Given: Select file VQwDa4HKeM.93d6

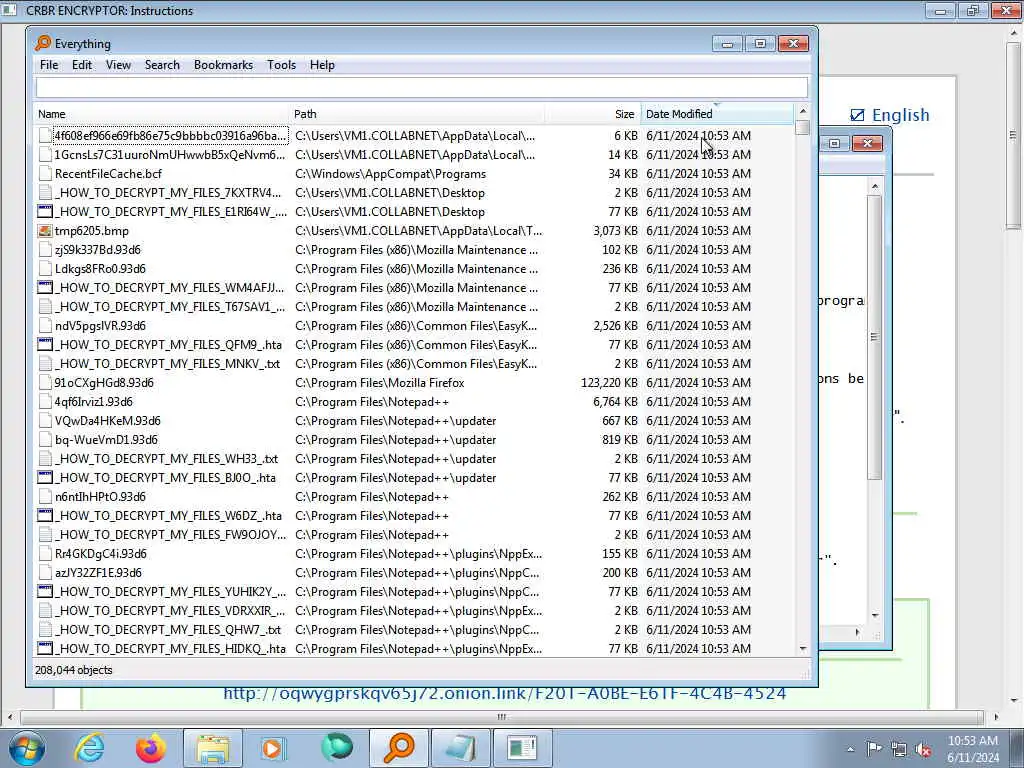Looking at the screenshot, I should pyautogui.click(x=108, y=421).
